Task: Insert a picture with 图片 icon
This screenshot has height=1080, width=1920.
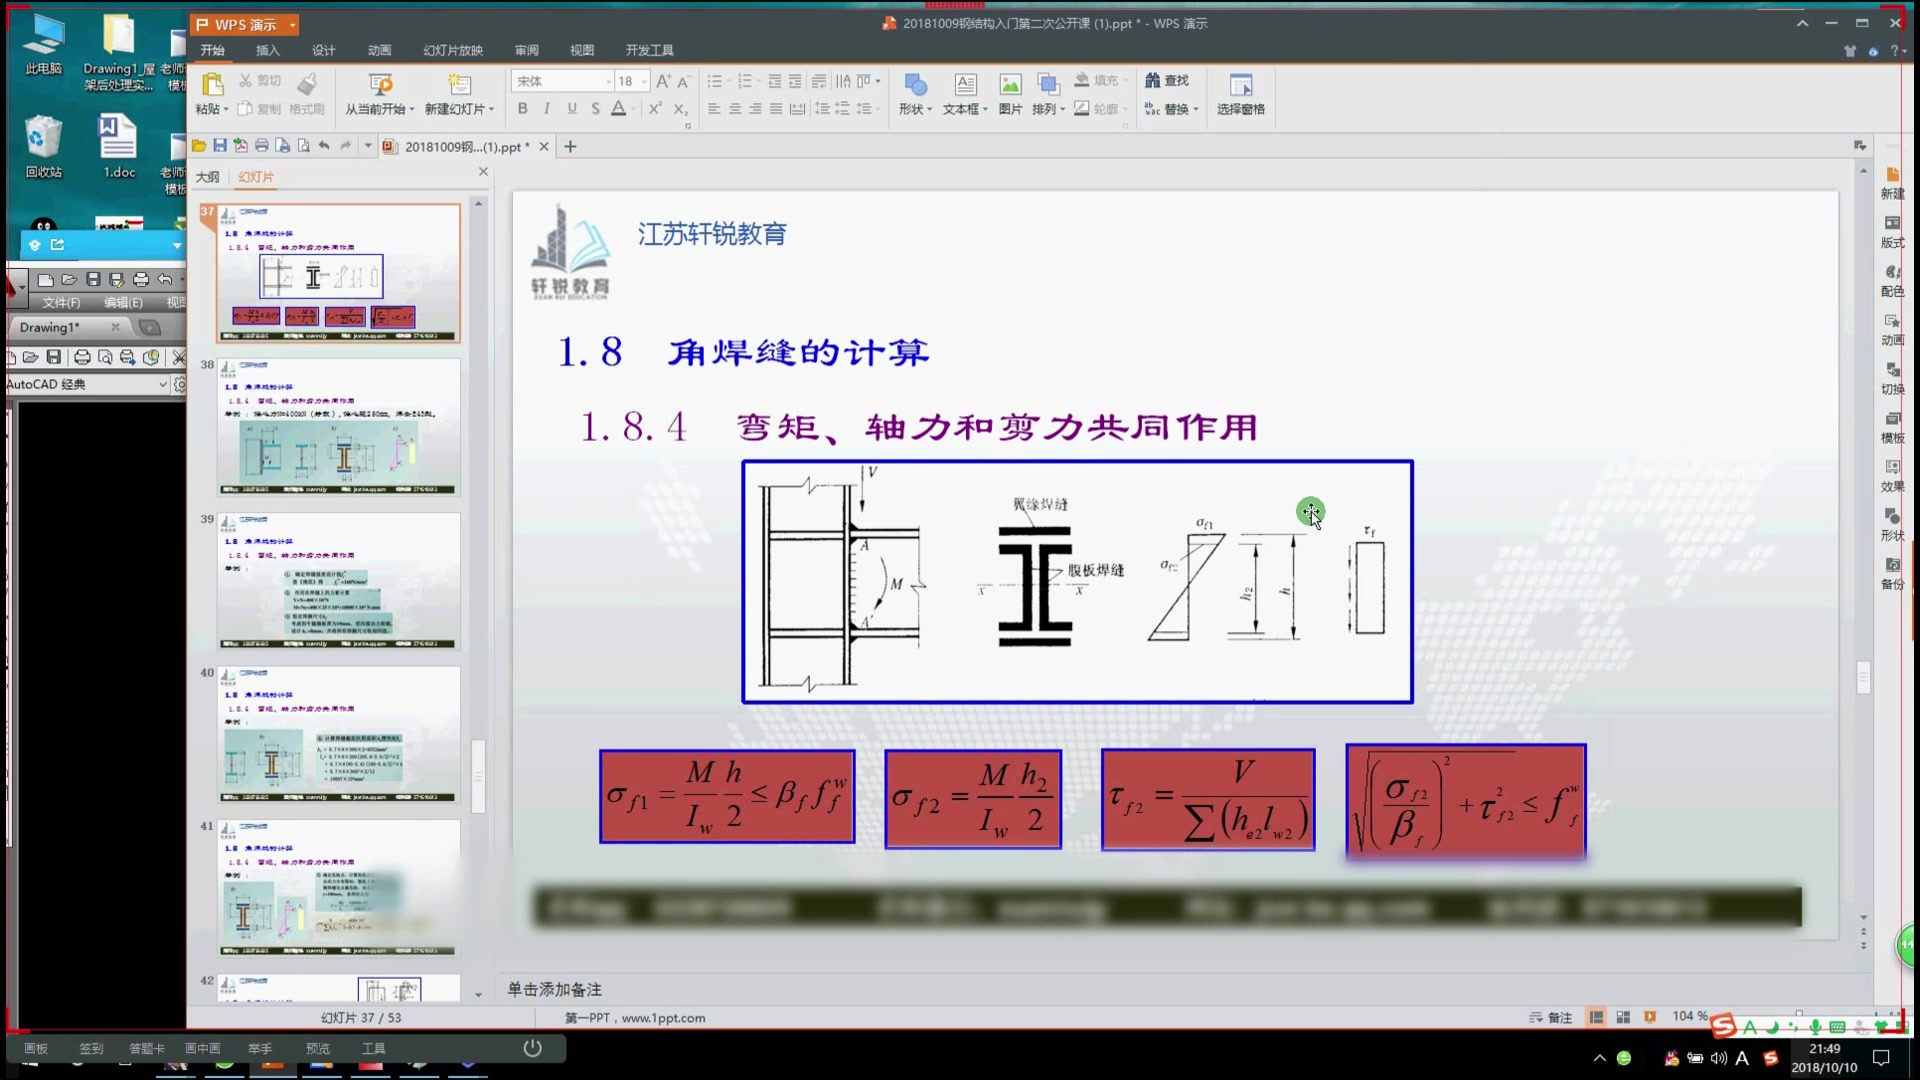Action: click(1010, 86)
